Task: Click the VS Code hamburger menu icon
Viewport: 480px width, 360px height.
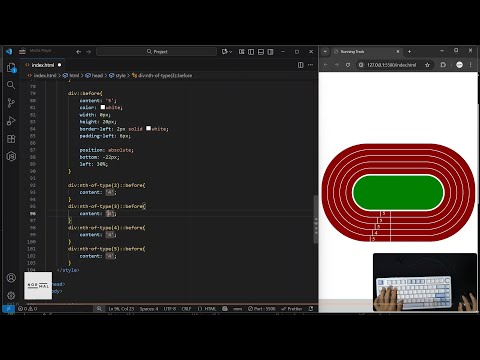Action: click(x=22, y=51)
